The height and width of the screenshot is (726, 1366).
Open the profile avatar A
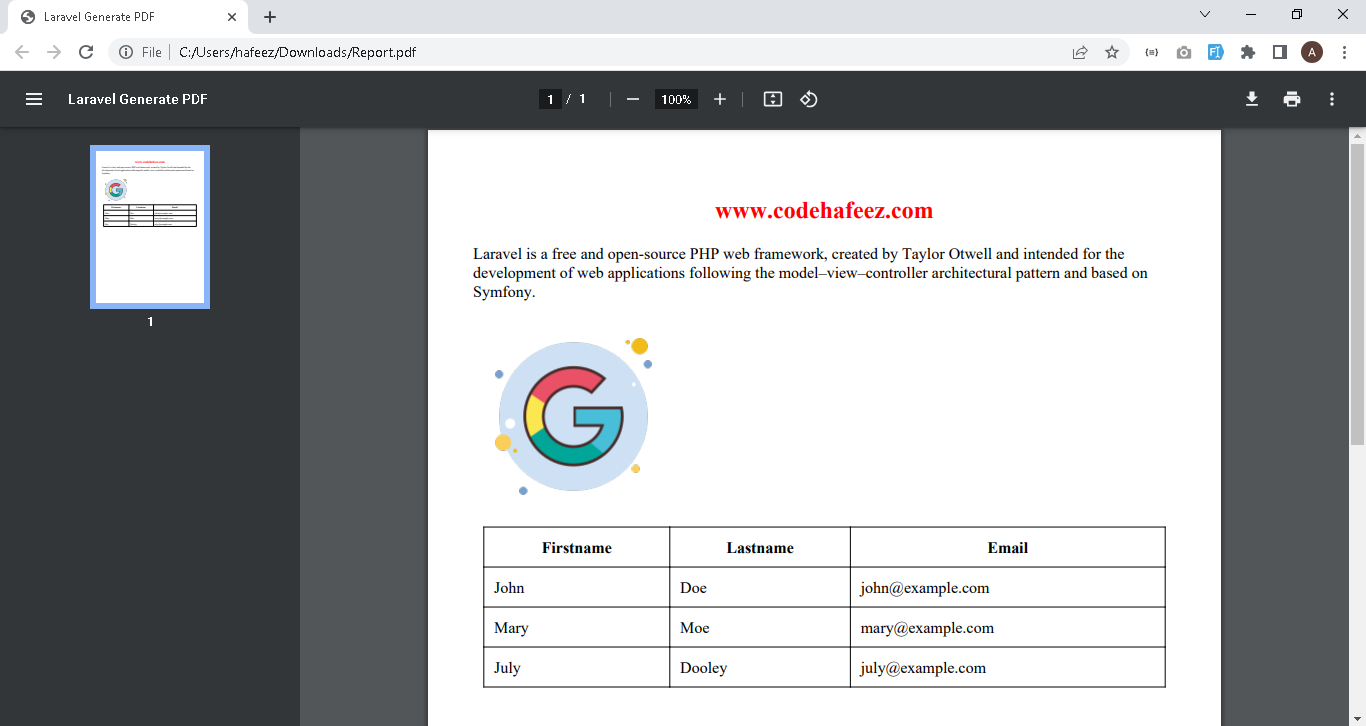coord(1312,52)
